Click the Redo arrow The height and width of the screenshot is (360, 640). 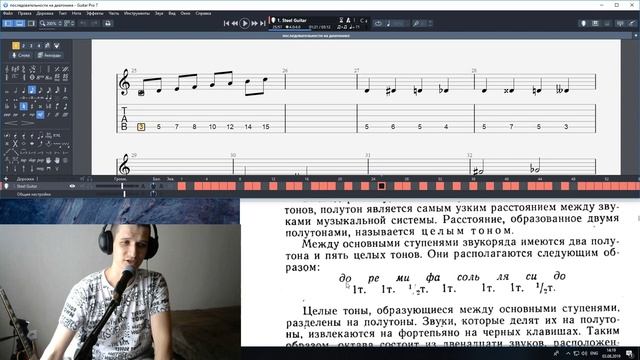pos(94,23)
